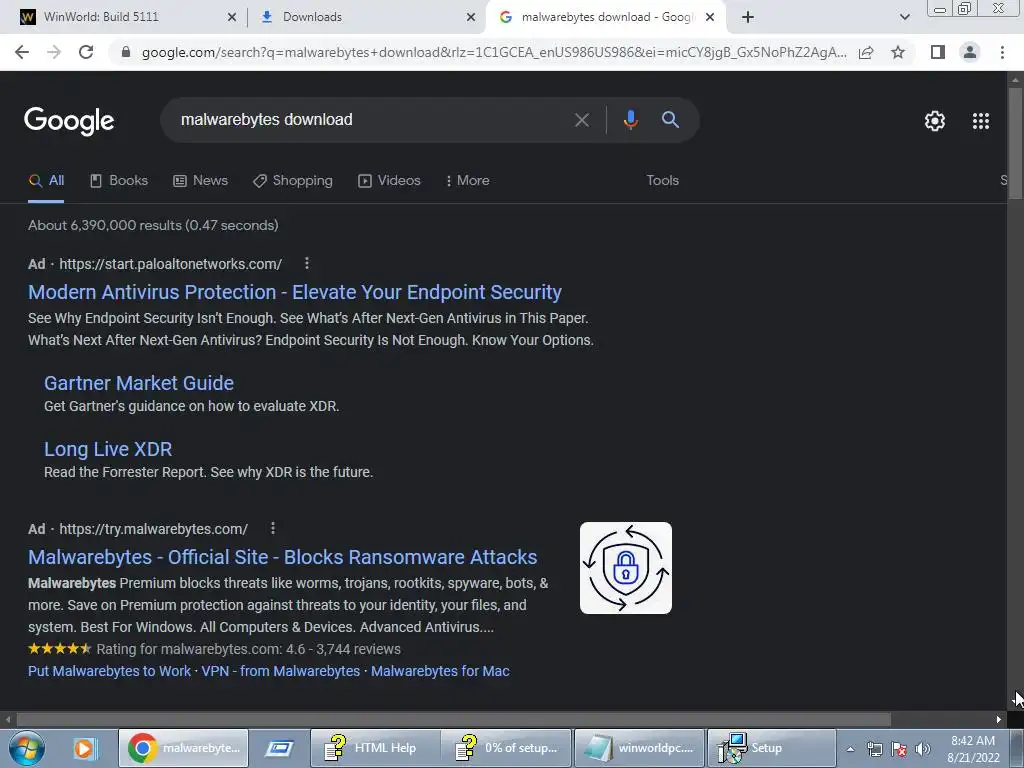Open the Google apps grid
The width and height of the screenshot is (1024, 768).
point(981,121)
